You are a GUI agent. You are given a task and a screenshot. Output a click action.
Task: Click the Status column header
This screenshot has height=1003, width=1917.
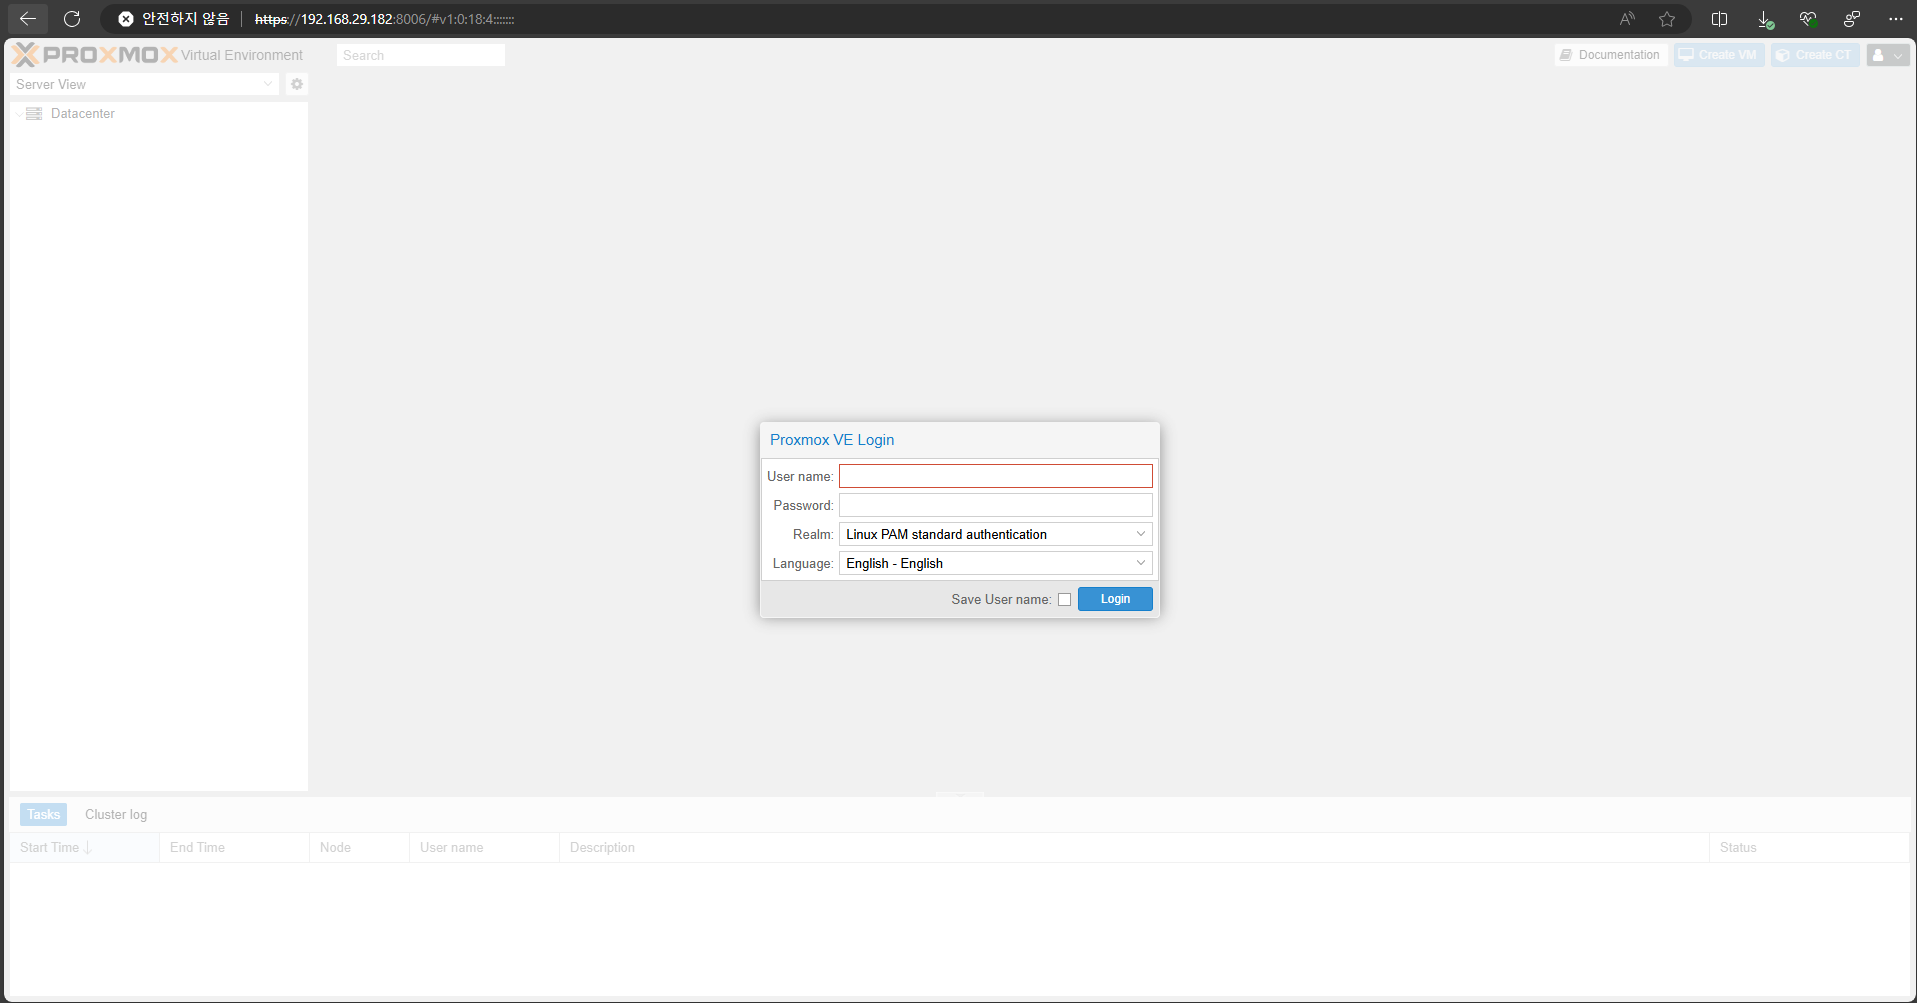tap(1809, 847)
